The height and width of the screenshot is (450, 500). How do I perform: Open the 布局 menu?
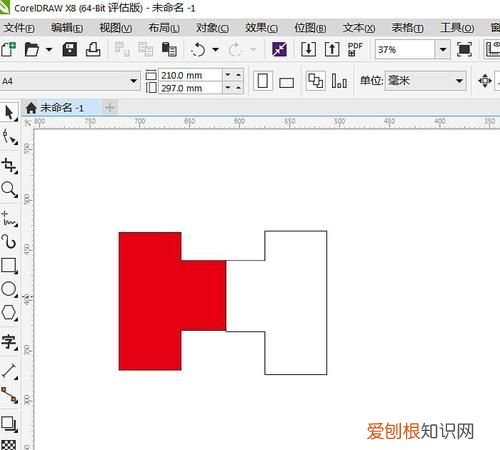(164, 28)
